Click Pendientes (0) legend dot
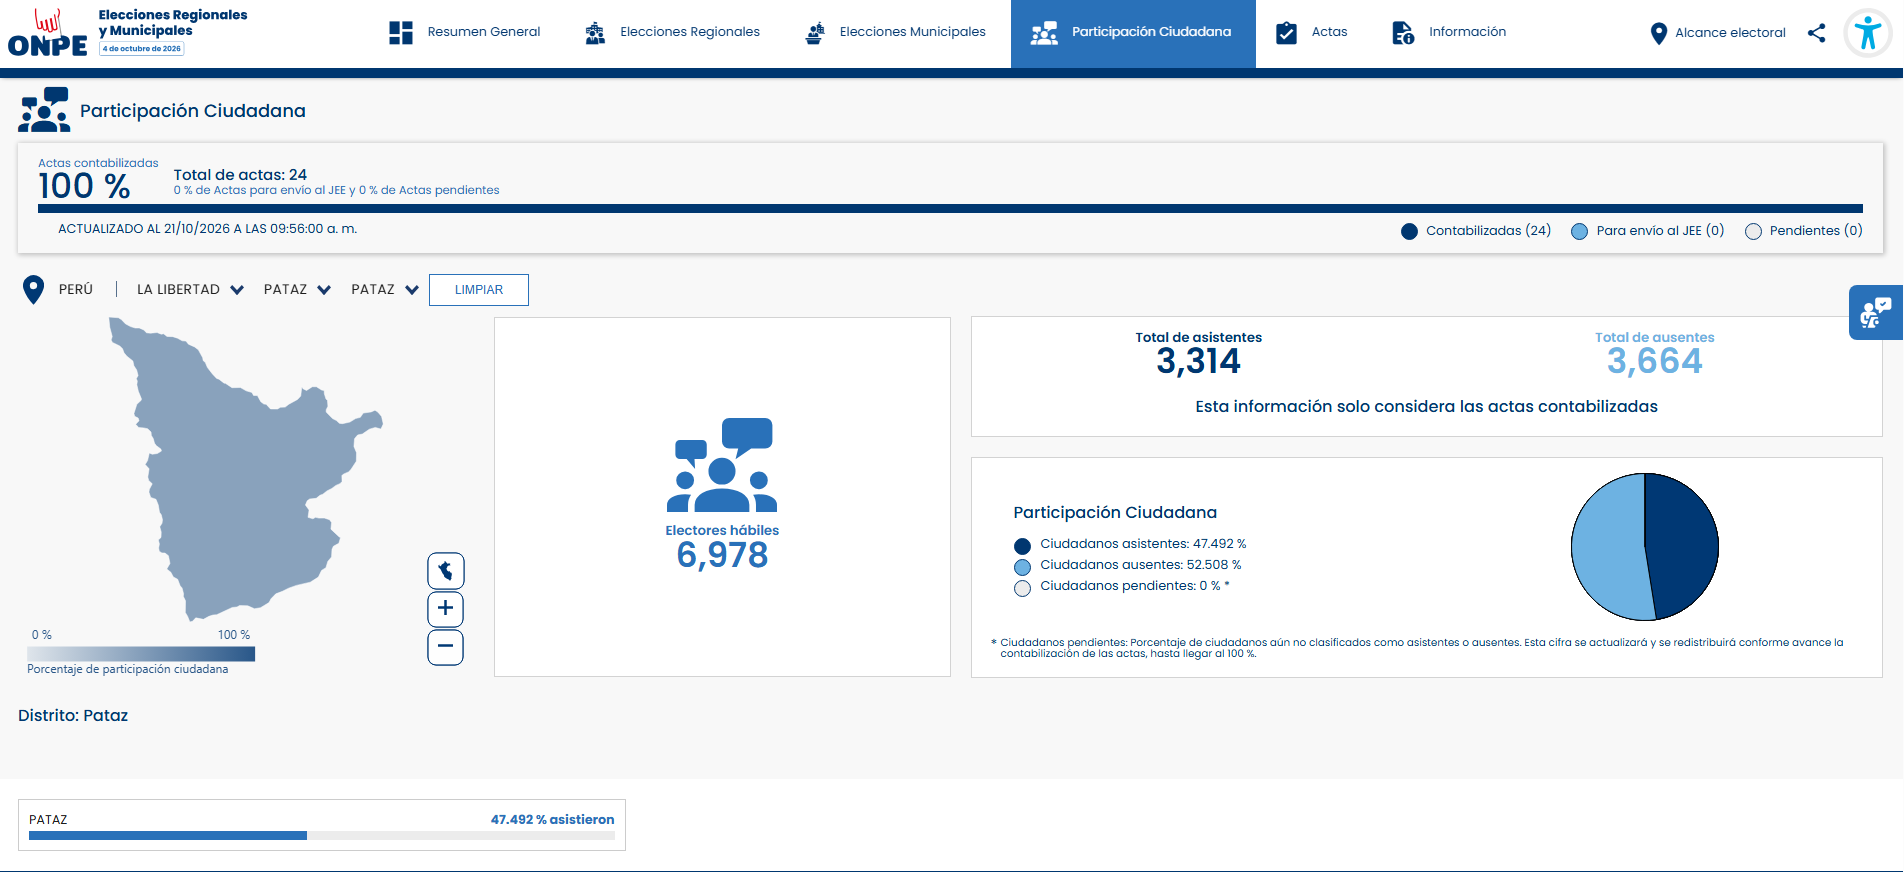The height and width of the screenshot is (872, 1904). 1753,231
